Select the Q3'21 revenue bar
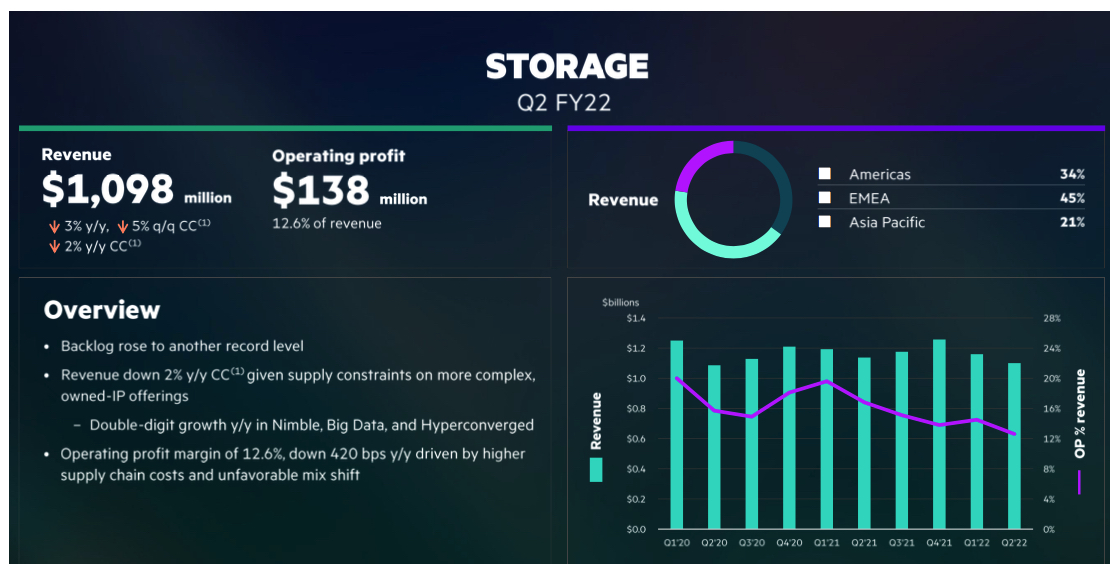This screenshot has width=1110, height=564. click(x=902, y=440)
